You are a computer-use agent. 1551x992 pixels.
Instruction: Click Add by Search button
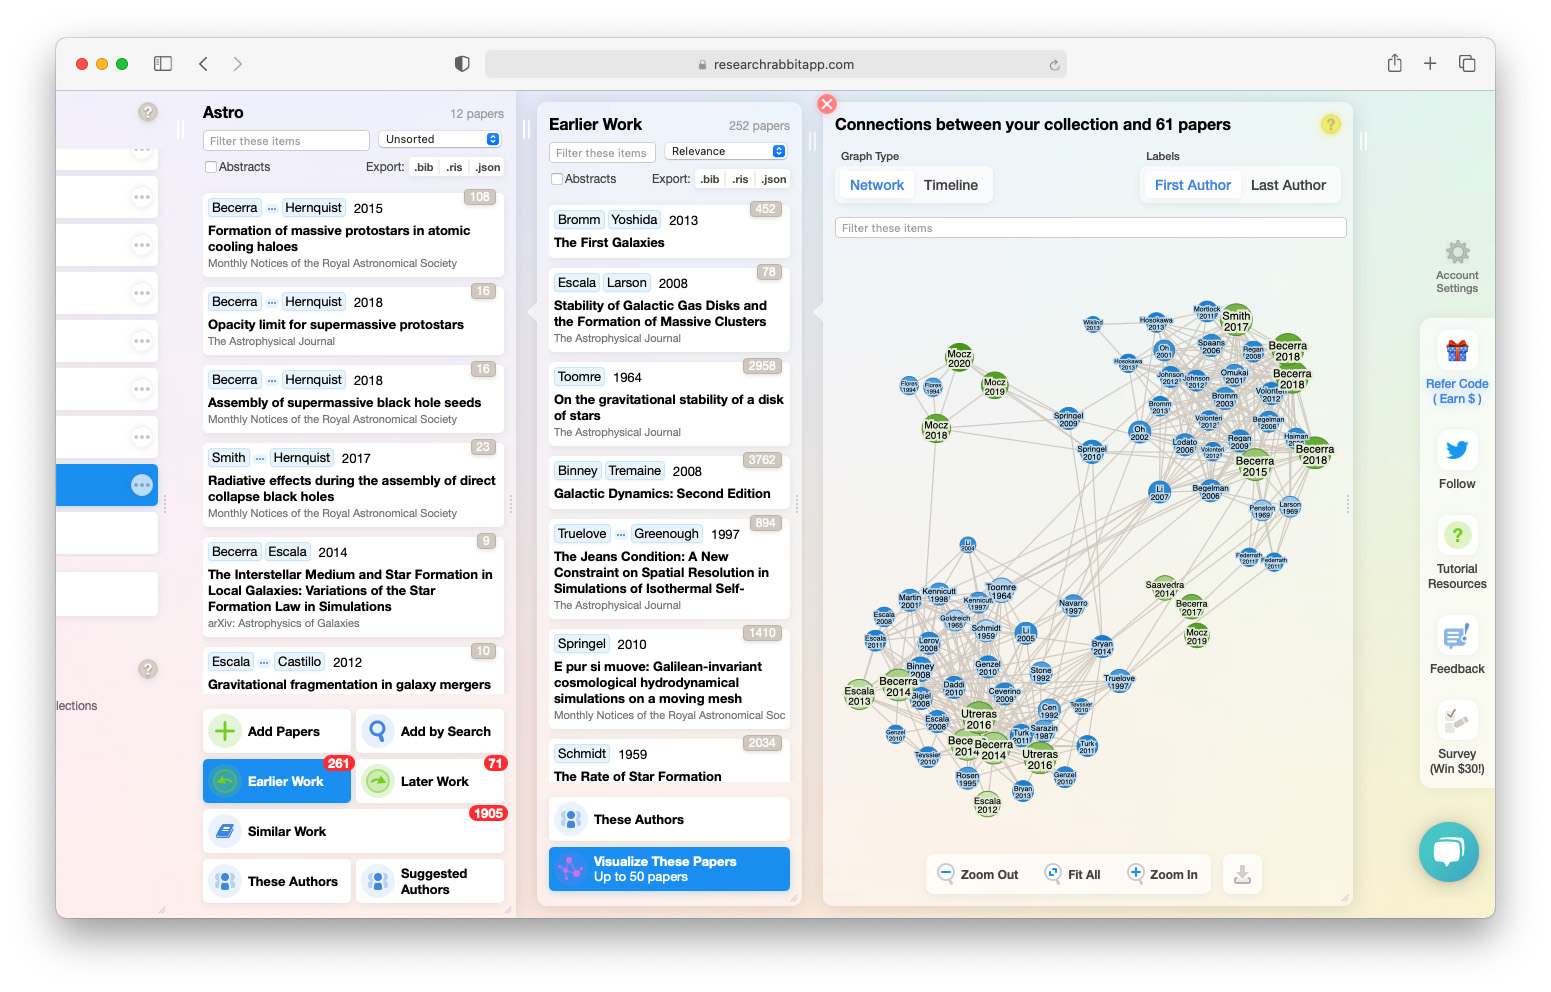tap(430, 731)
